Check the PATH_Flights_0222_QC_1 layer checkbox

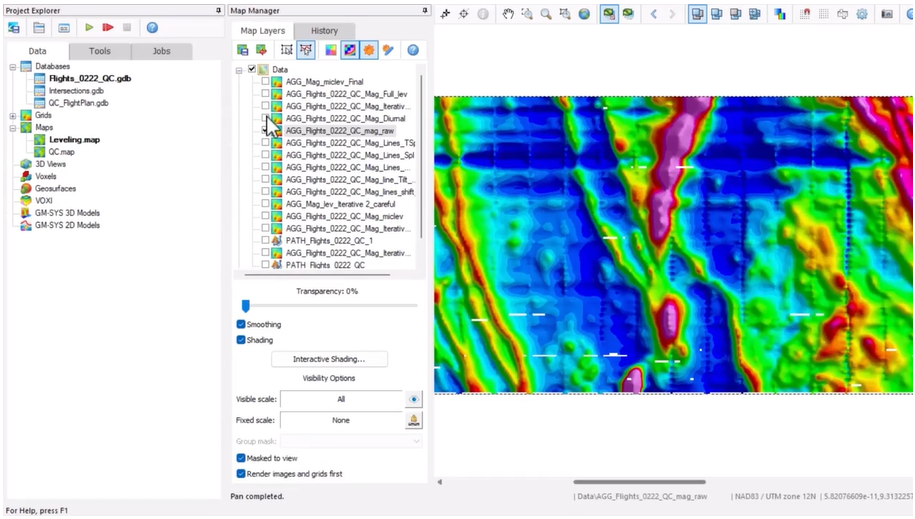266,240
